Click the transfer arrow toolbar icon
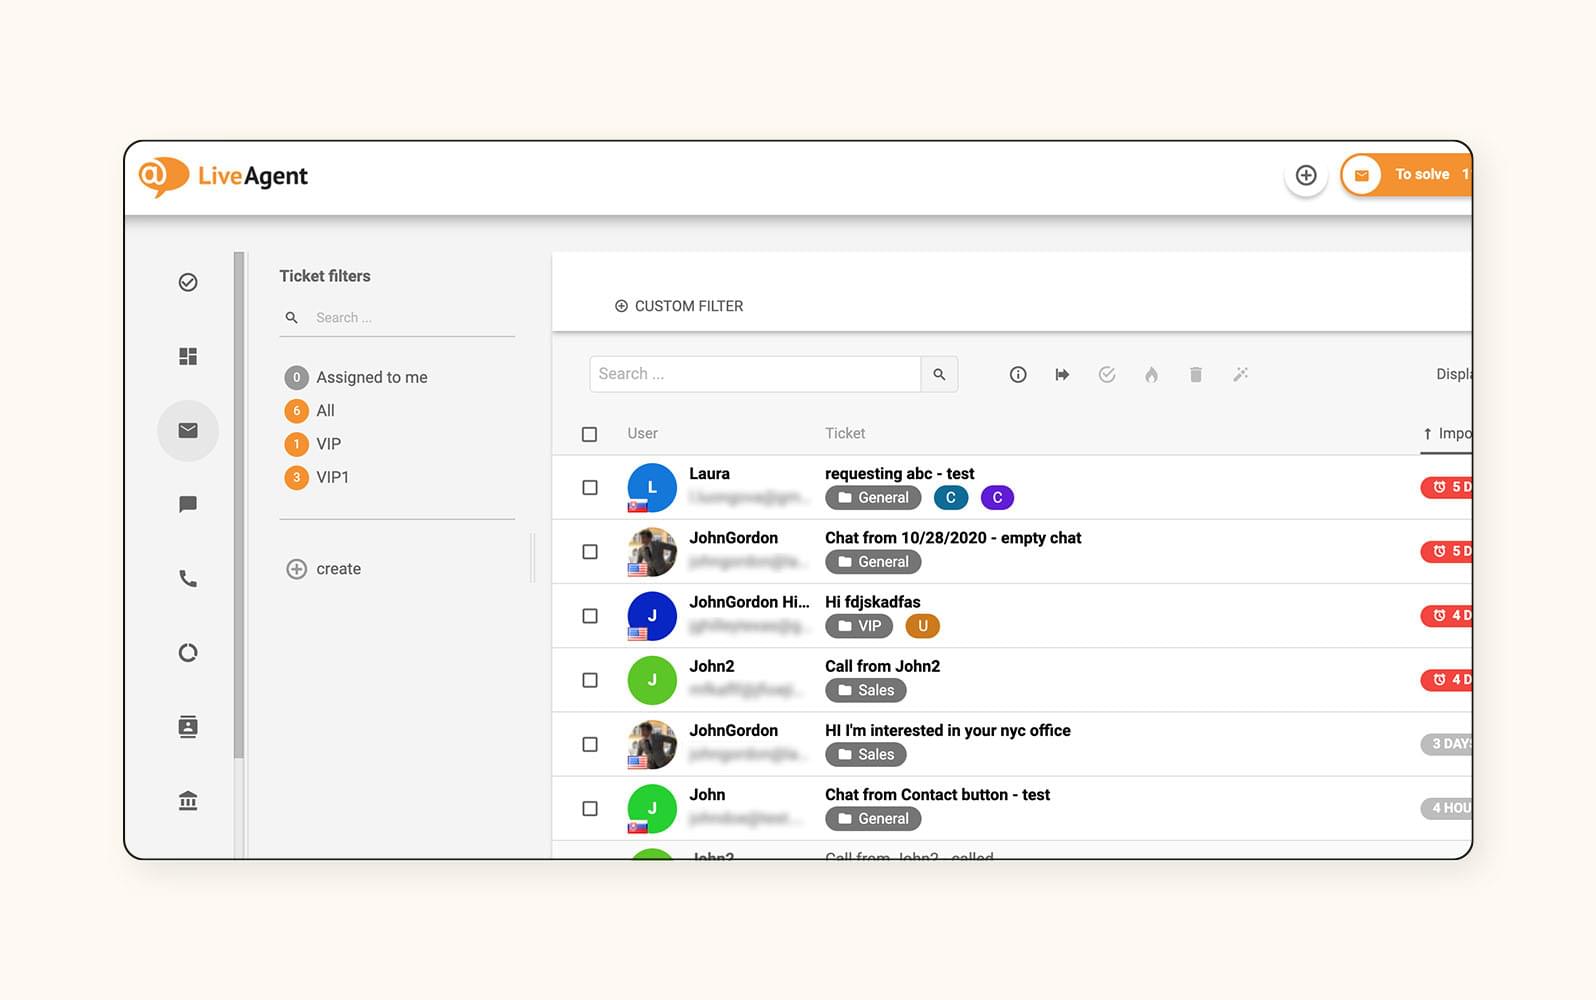The image size is (1596, 1000). [1062, 374]
